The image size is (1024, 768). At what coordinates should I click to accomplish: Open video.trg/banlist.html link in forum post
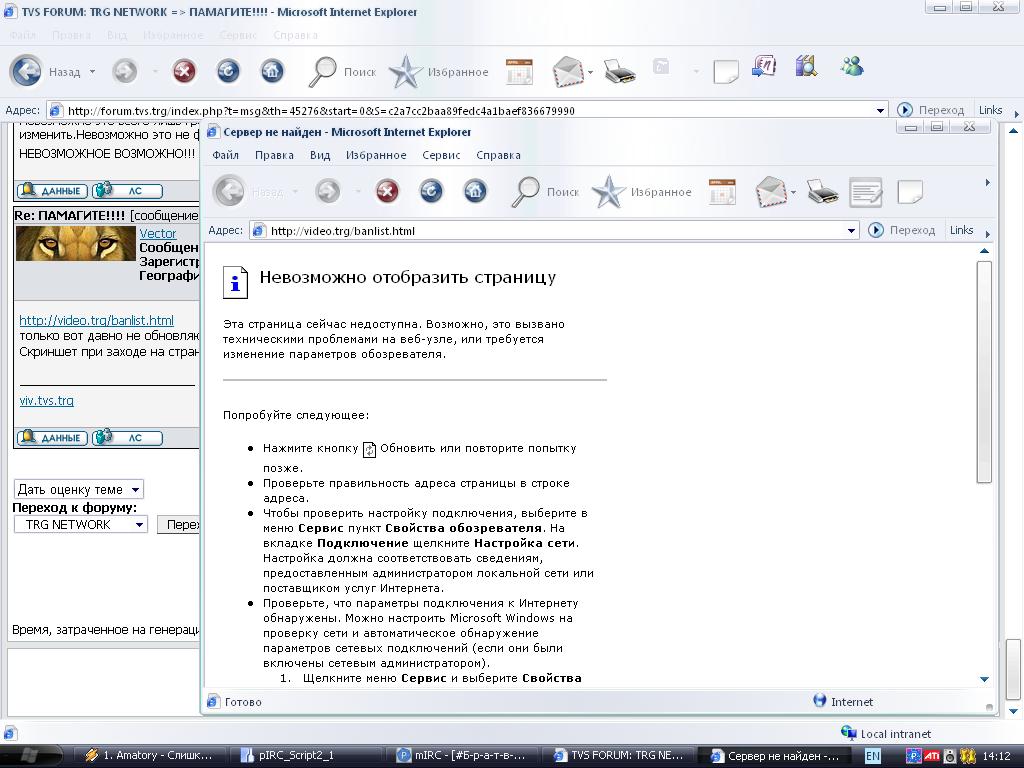pyautogui.click(x=97, y=320)
